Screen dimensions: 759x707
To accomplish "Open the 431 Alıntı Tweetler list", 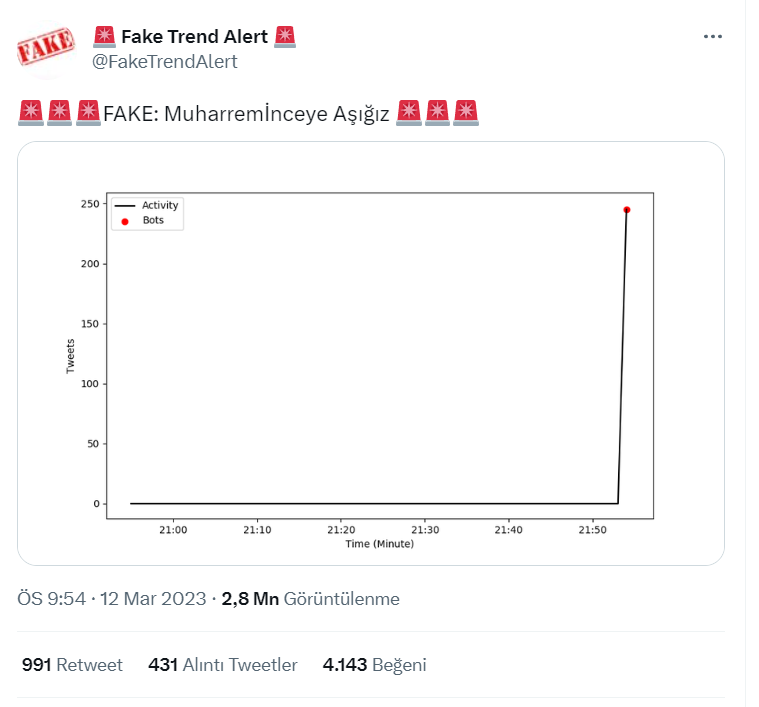I will (x=222, y=665).
